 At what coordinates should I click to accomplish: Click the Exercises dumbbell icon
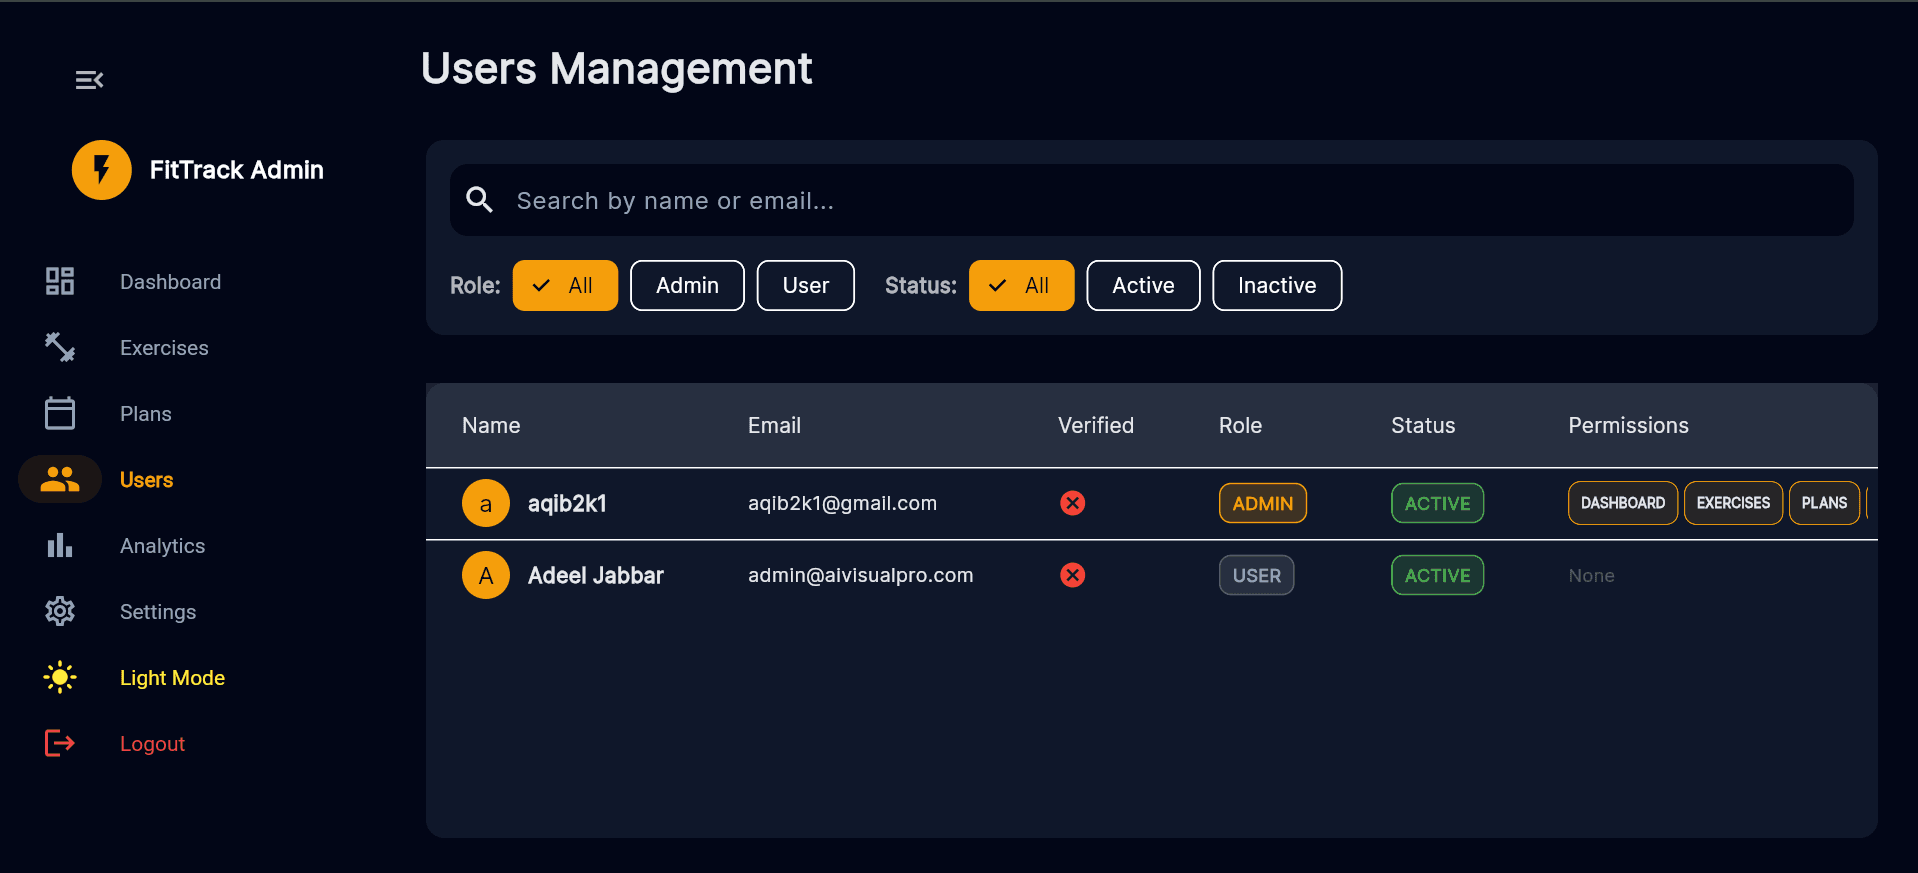coord(60,348)
